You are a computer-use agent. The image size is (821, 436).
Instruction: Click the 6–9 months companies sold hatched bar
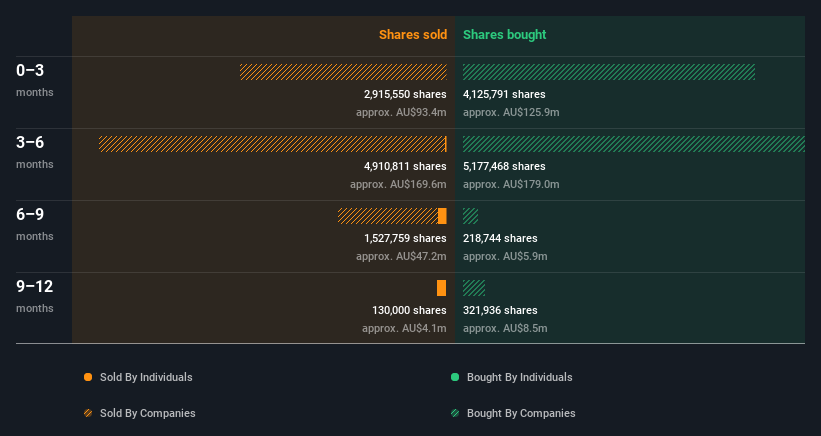click(x=388, y=216)
